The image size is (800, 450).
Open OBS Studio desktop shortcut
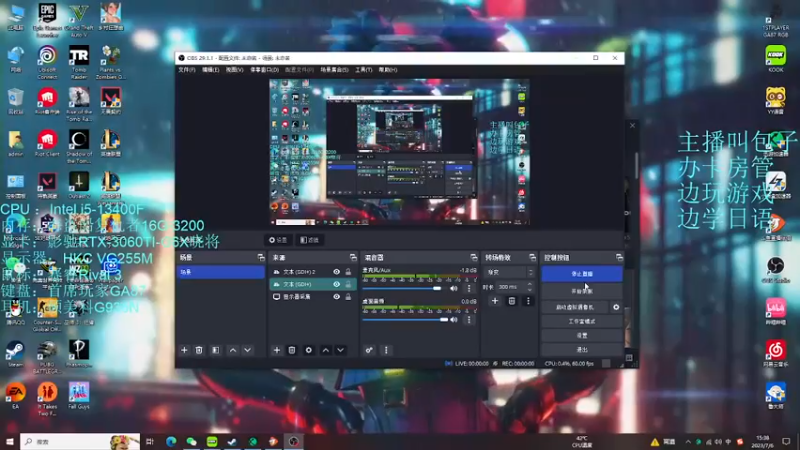click(x=776, y=270)
